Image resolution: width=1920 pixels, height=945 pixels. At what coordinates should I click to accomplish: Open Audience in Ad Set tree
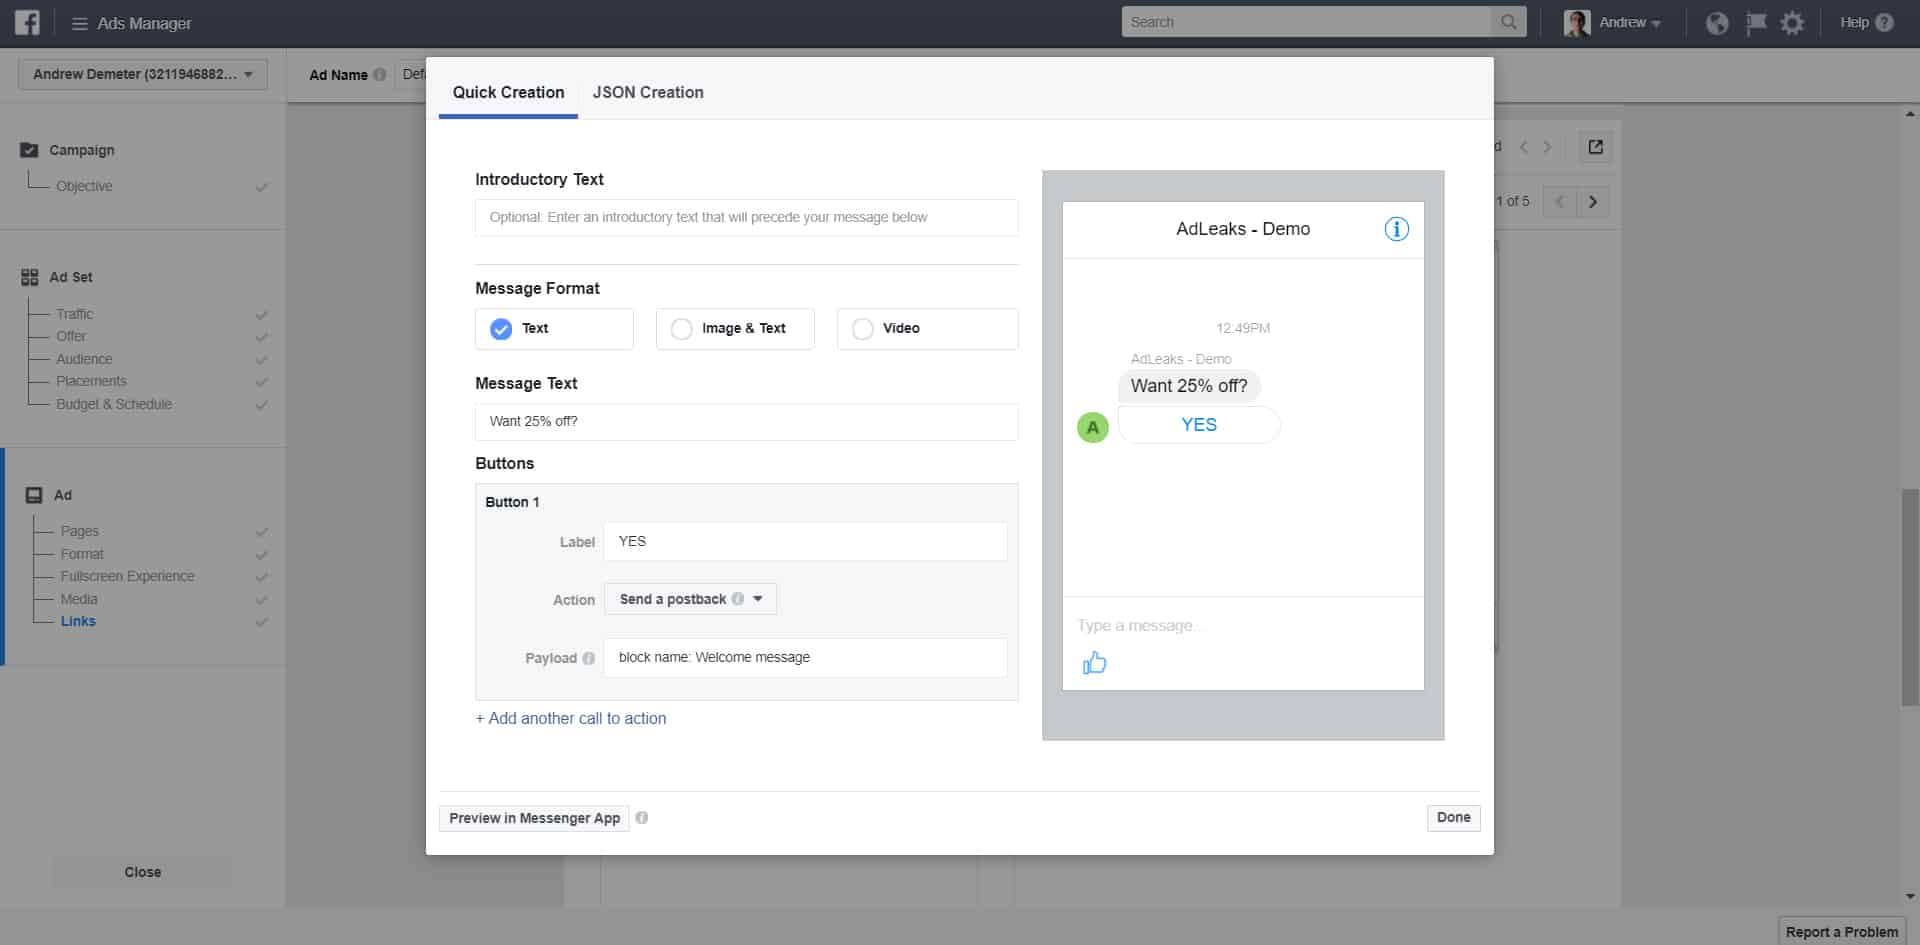point(84,359)
